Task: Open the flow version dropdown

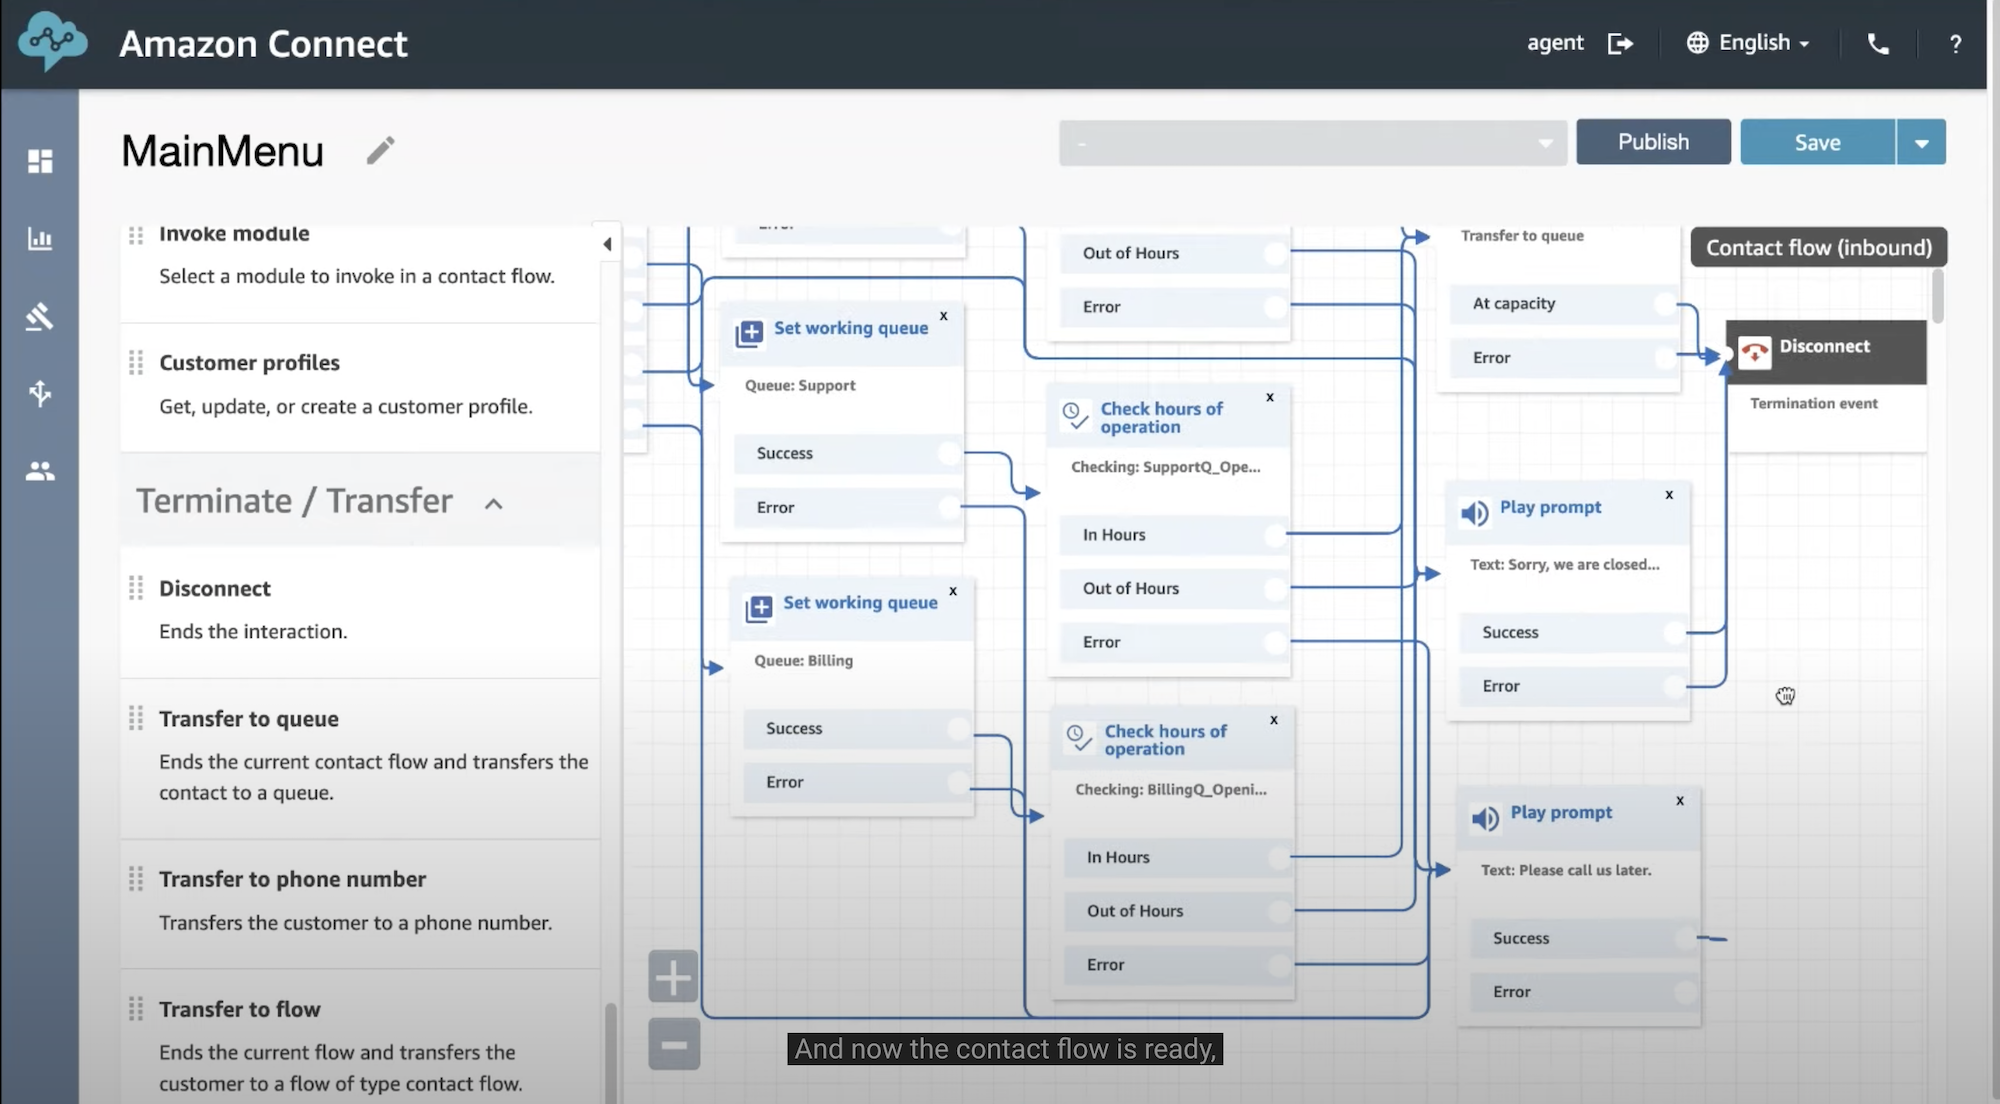Action: [1312, 143]
